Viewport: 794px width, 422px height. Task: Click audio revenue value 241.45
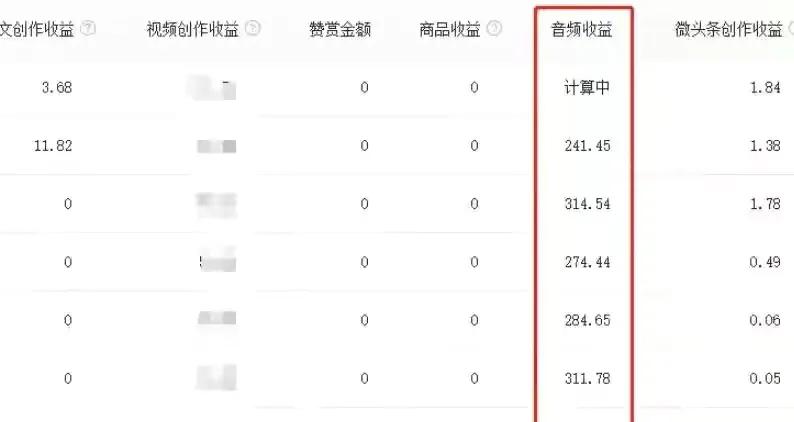[x=587, y=146]
